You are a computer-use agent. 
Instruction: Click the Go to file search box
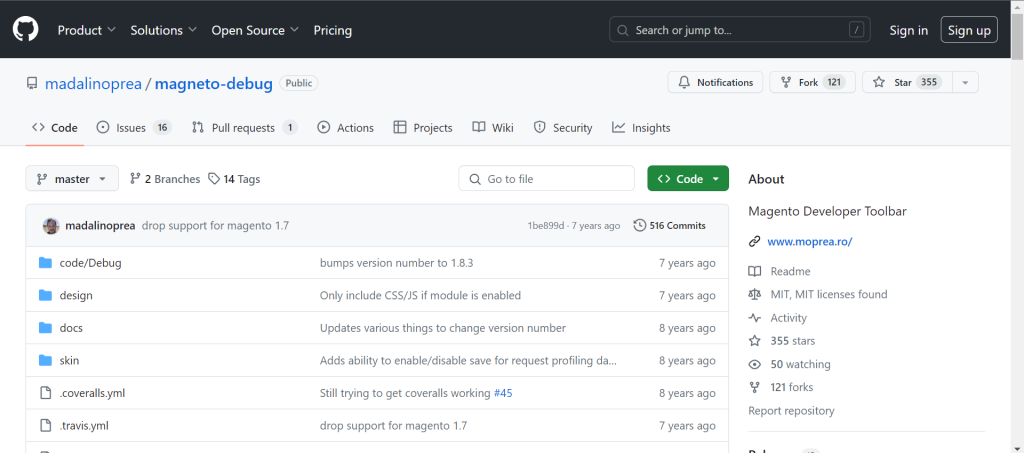(547, 179)
